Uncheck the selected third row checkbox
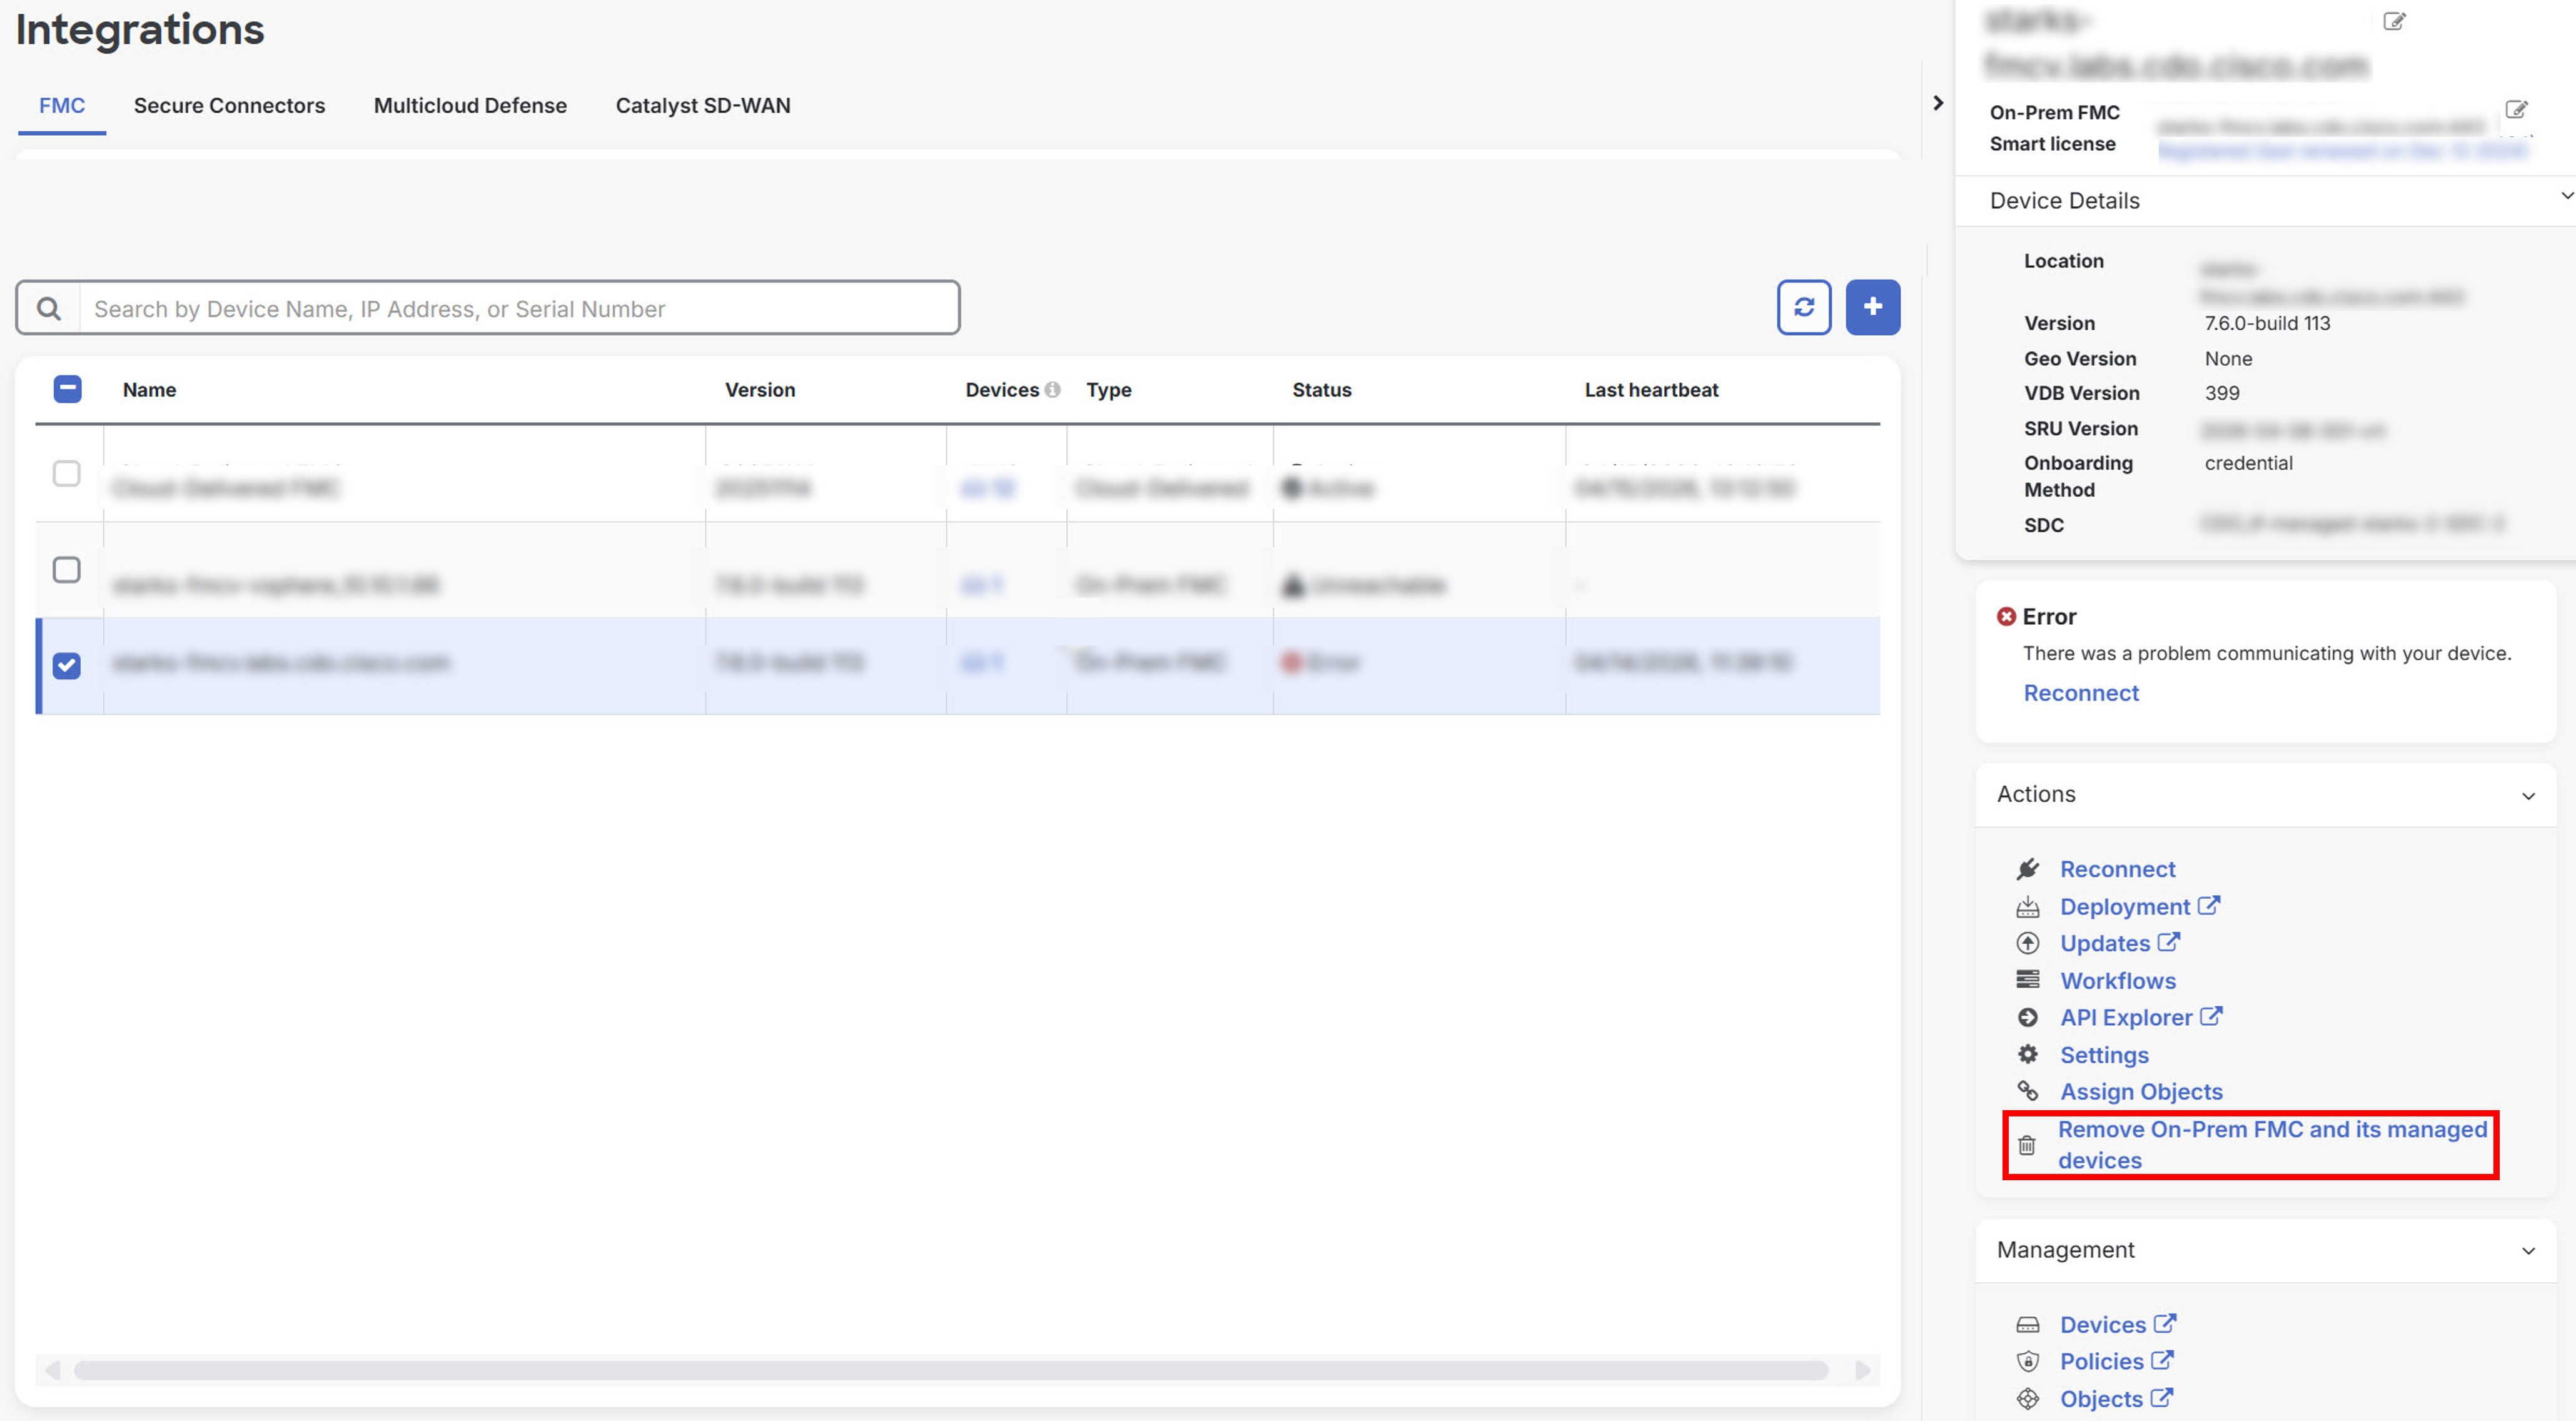 pos(67,665)
